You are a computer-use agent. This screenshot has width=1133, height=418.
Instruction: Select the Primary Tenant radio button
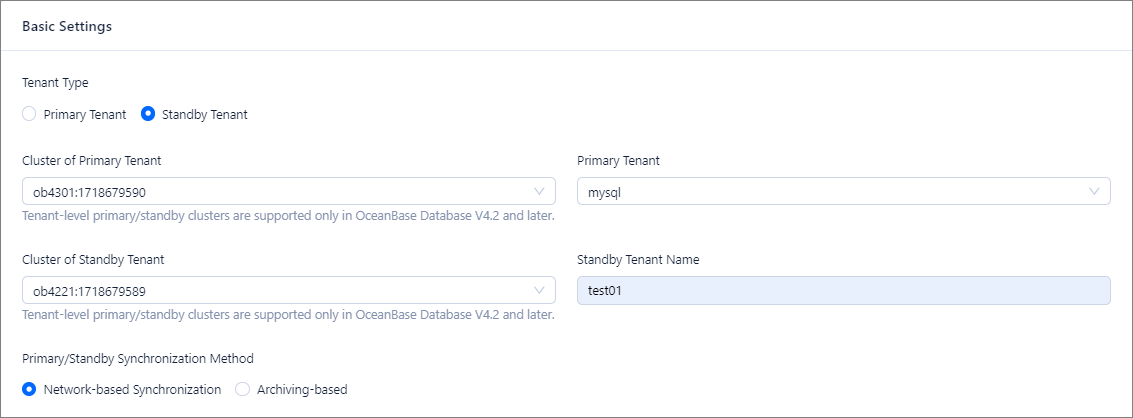pyautogui.click(x=30, y=114)
